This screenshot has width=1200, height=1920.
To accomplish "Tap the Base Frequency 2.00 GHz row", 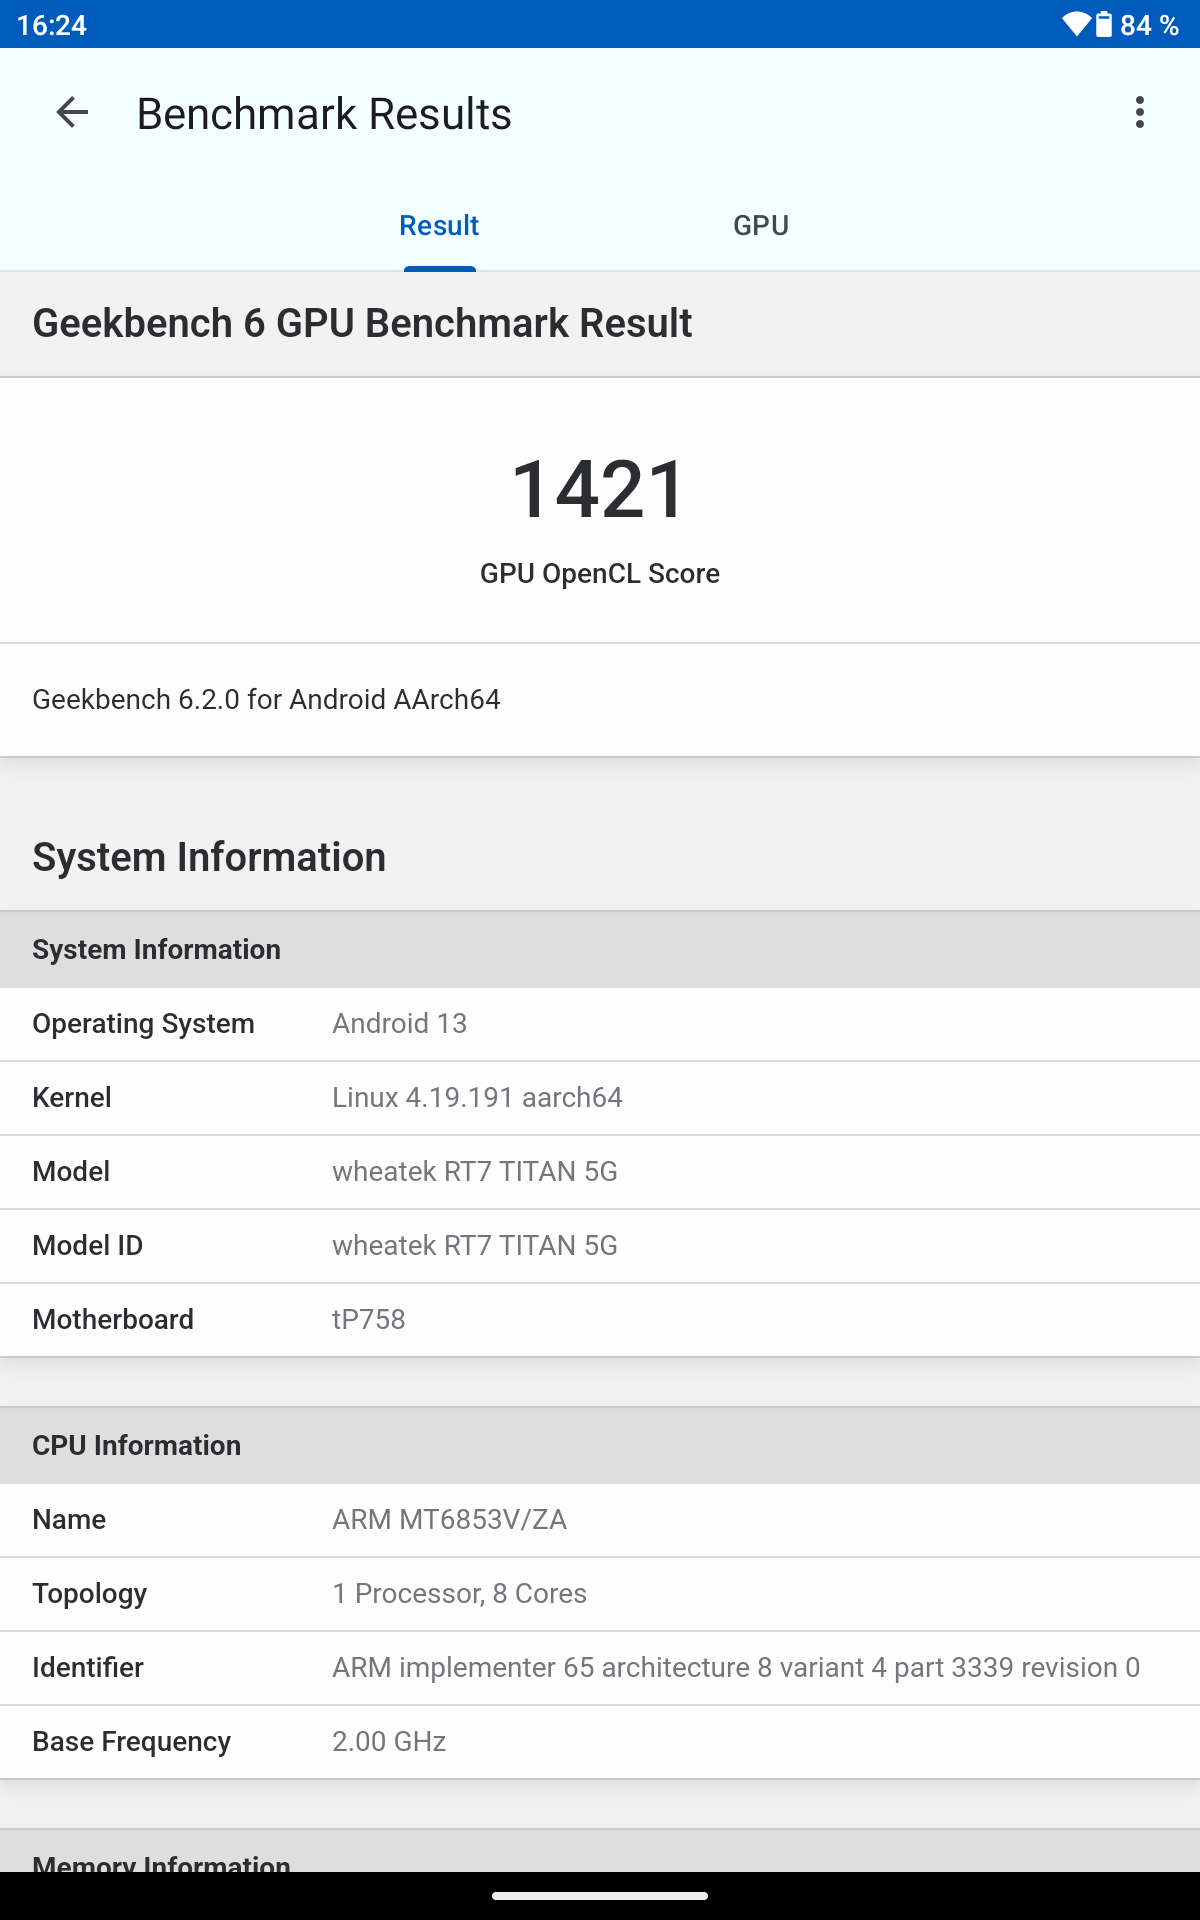I will coord(599,1742).
